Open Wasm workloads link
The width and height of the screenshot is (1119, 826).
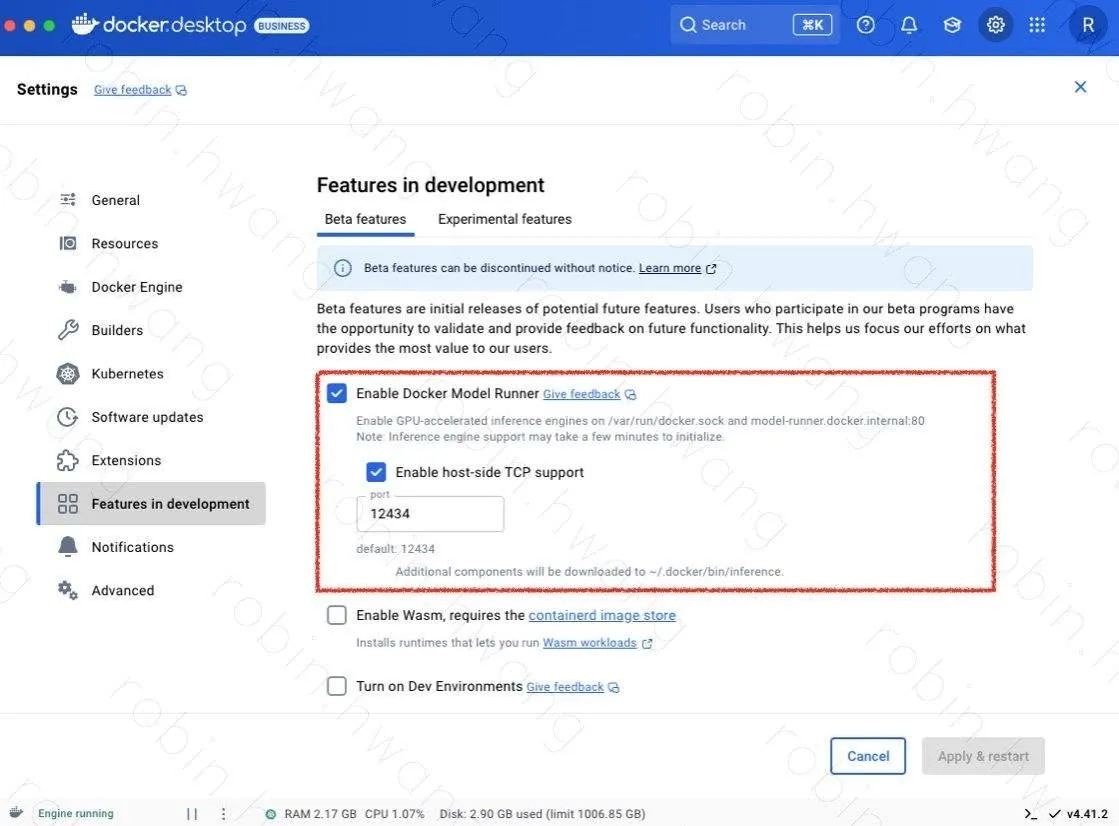pyautogui.click(x=589, y=643)
